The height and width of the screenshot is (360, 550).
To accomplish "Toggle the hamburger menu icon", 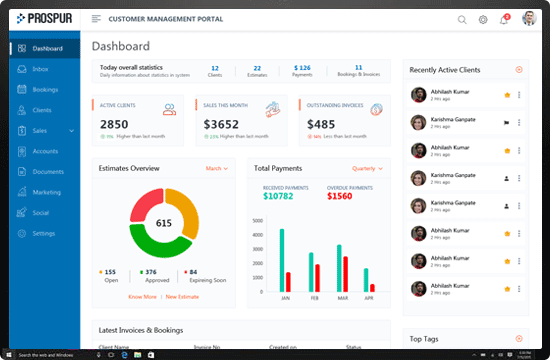I will [x=96, y=19].
